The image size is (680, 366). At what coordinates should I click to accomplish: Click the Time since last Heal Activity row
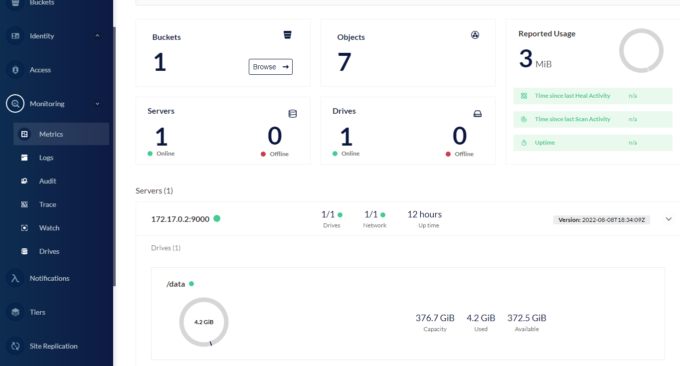(x=593, y=96)
